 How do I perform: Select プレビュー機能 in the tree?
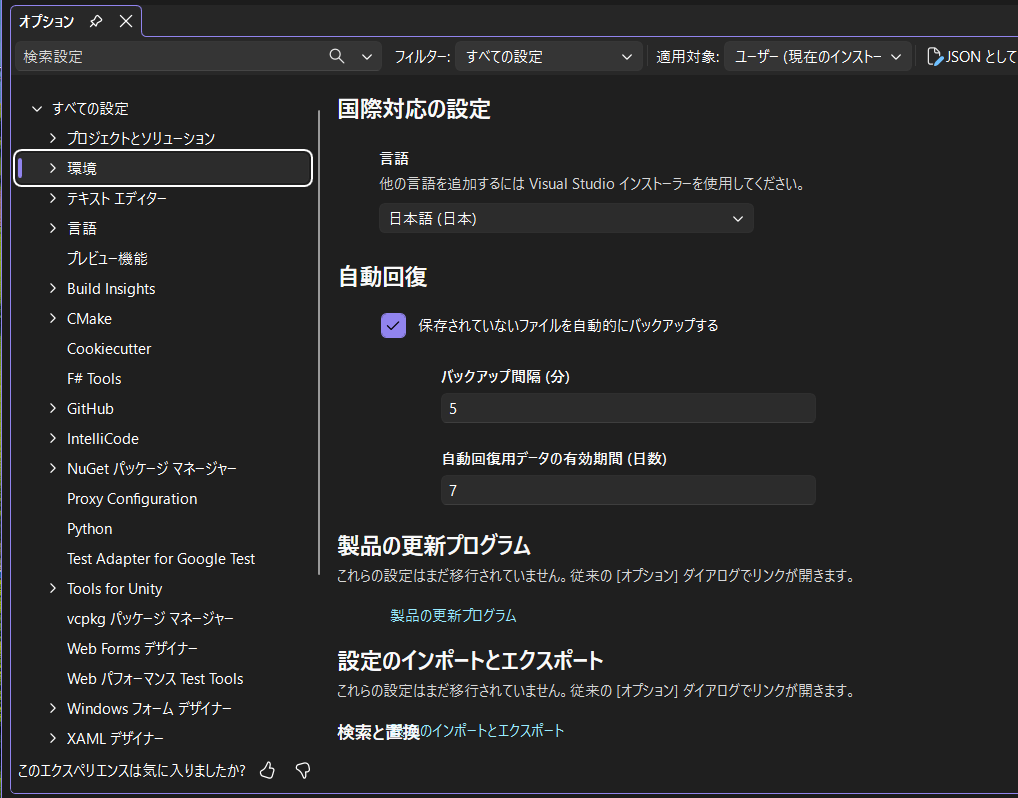pyautogui.click(x=107, y=258)
